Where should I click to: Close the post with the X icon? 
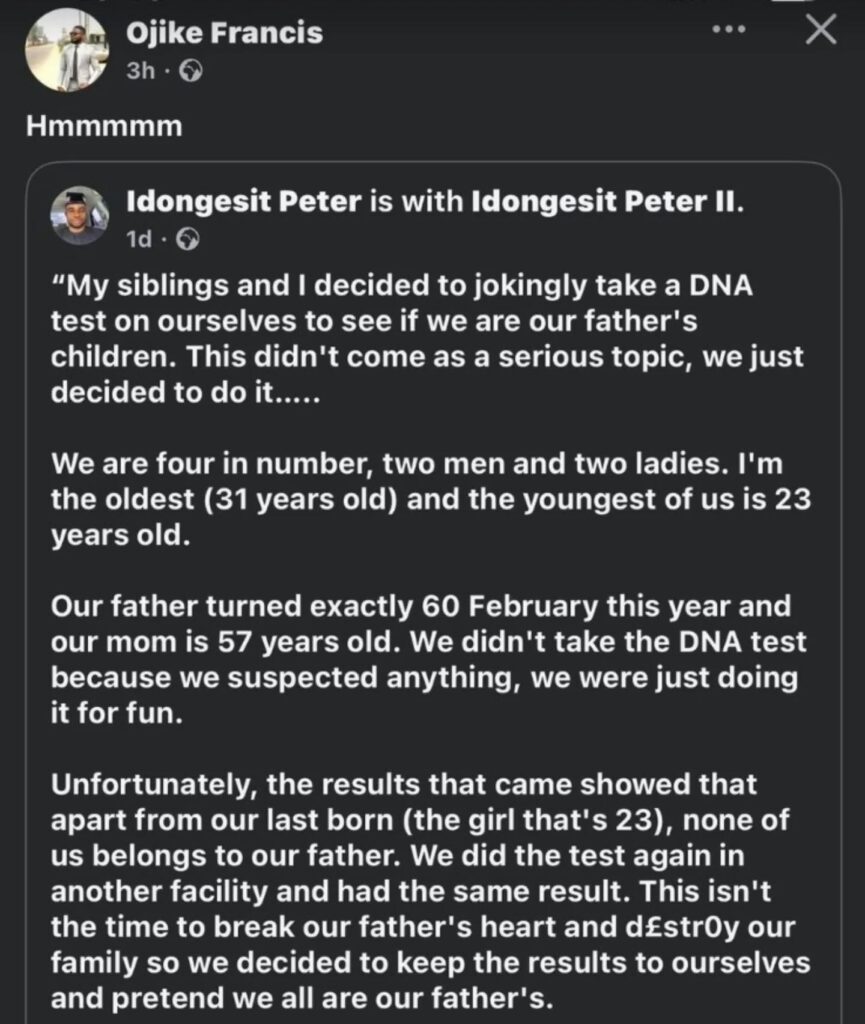click(821, 30)
